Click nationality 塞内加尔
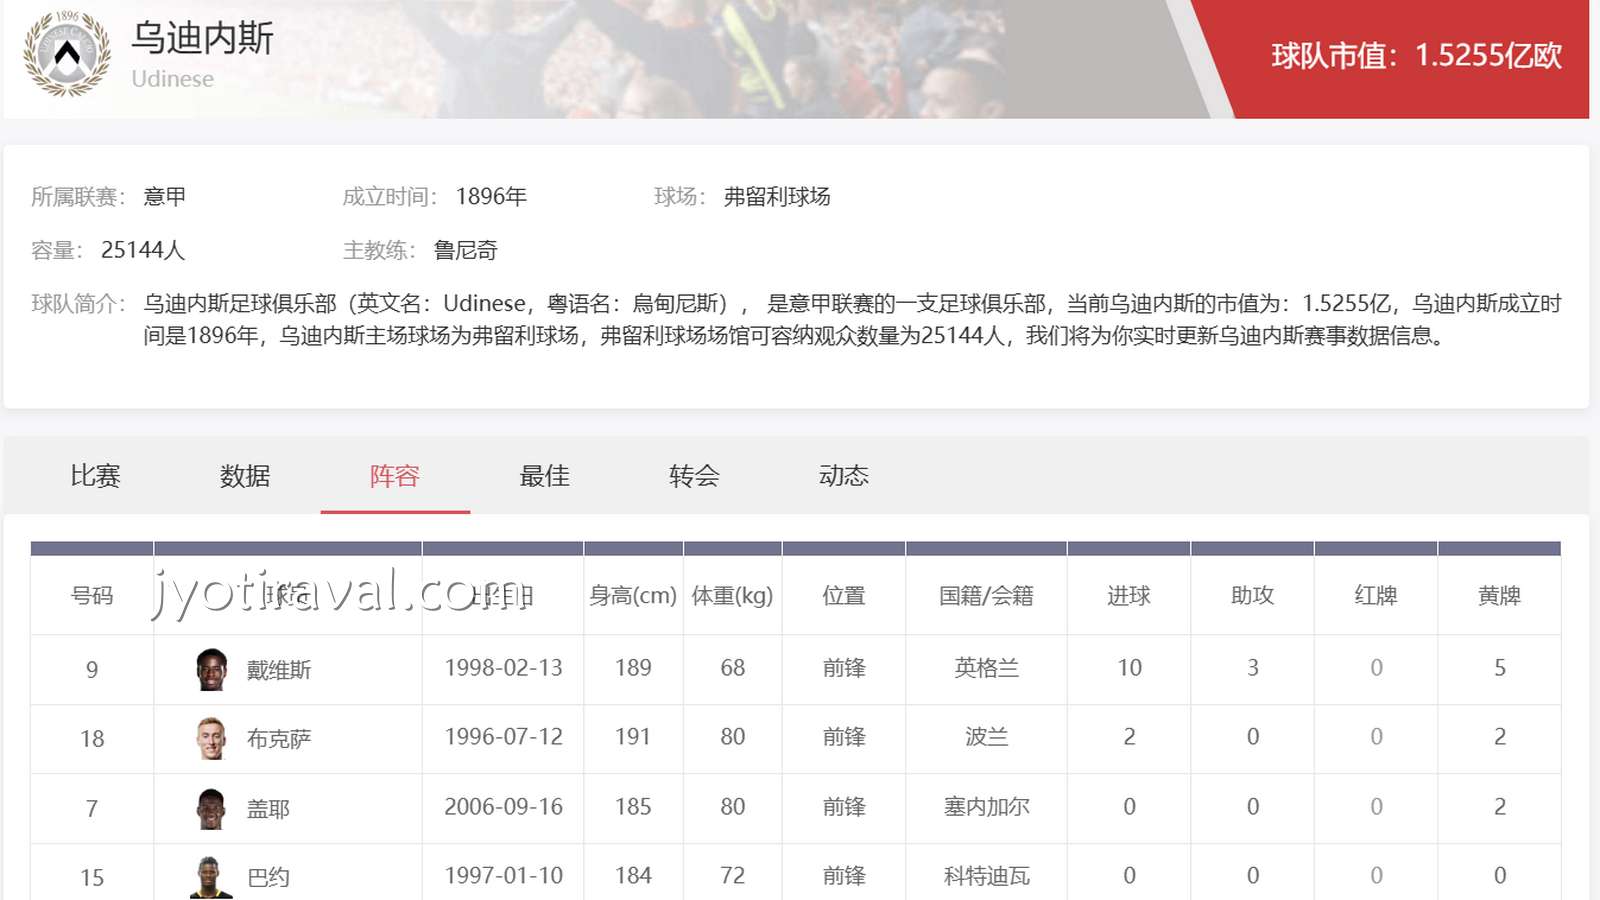1600x900 pixels. click(986, 807)
